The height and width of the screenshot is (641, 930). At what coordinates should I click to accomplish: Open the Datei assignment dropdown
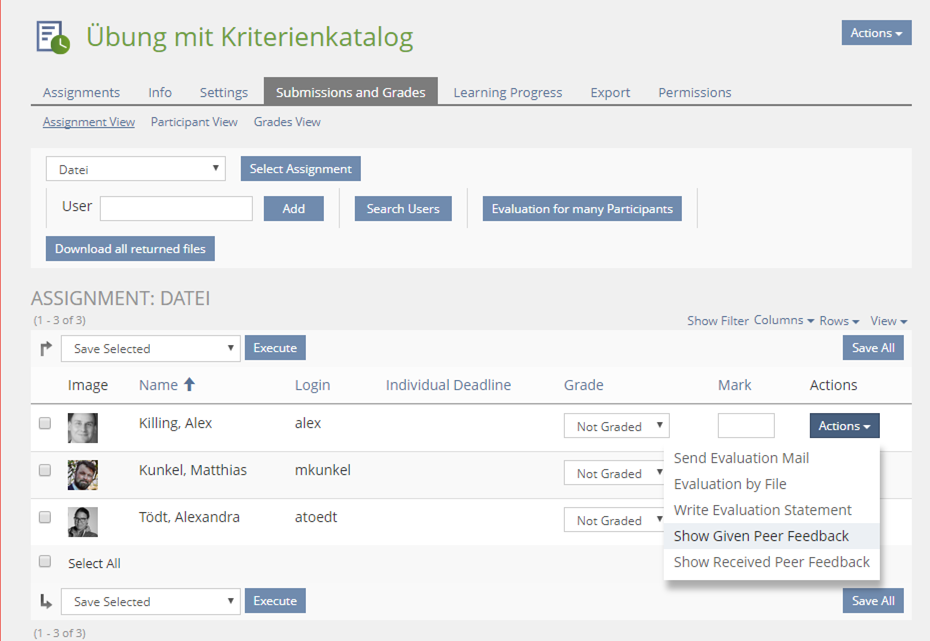[x=135, y=169]
